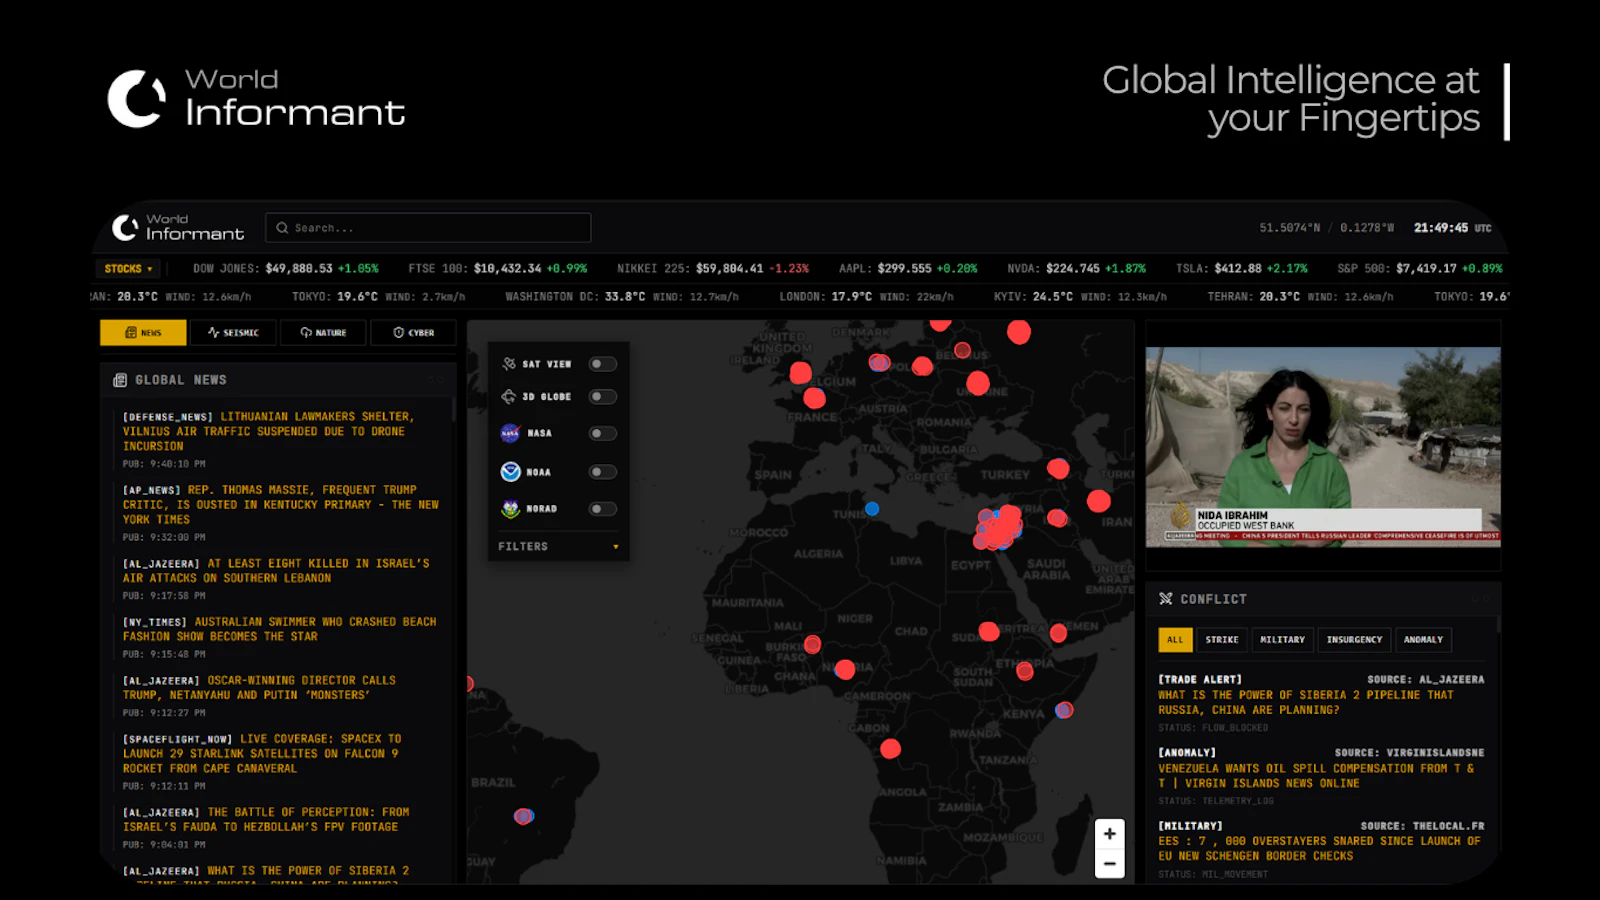Click into the Search input field
Image resolution: width=1600 pixels, height=900 pixels.
[x=428, y=228]
